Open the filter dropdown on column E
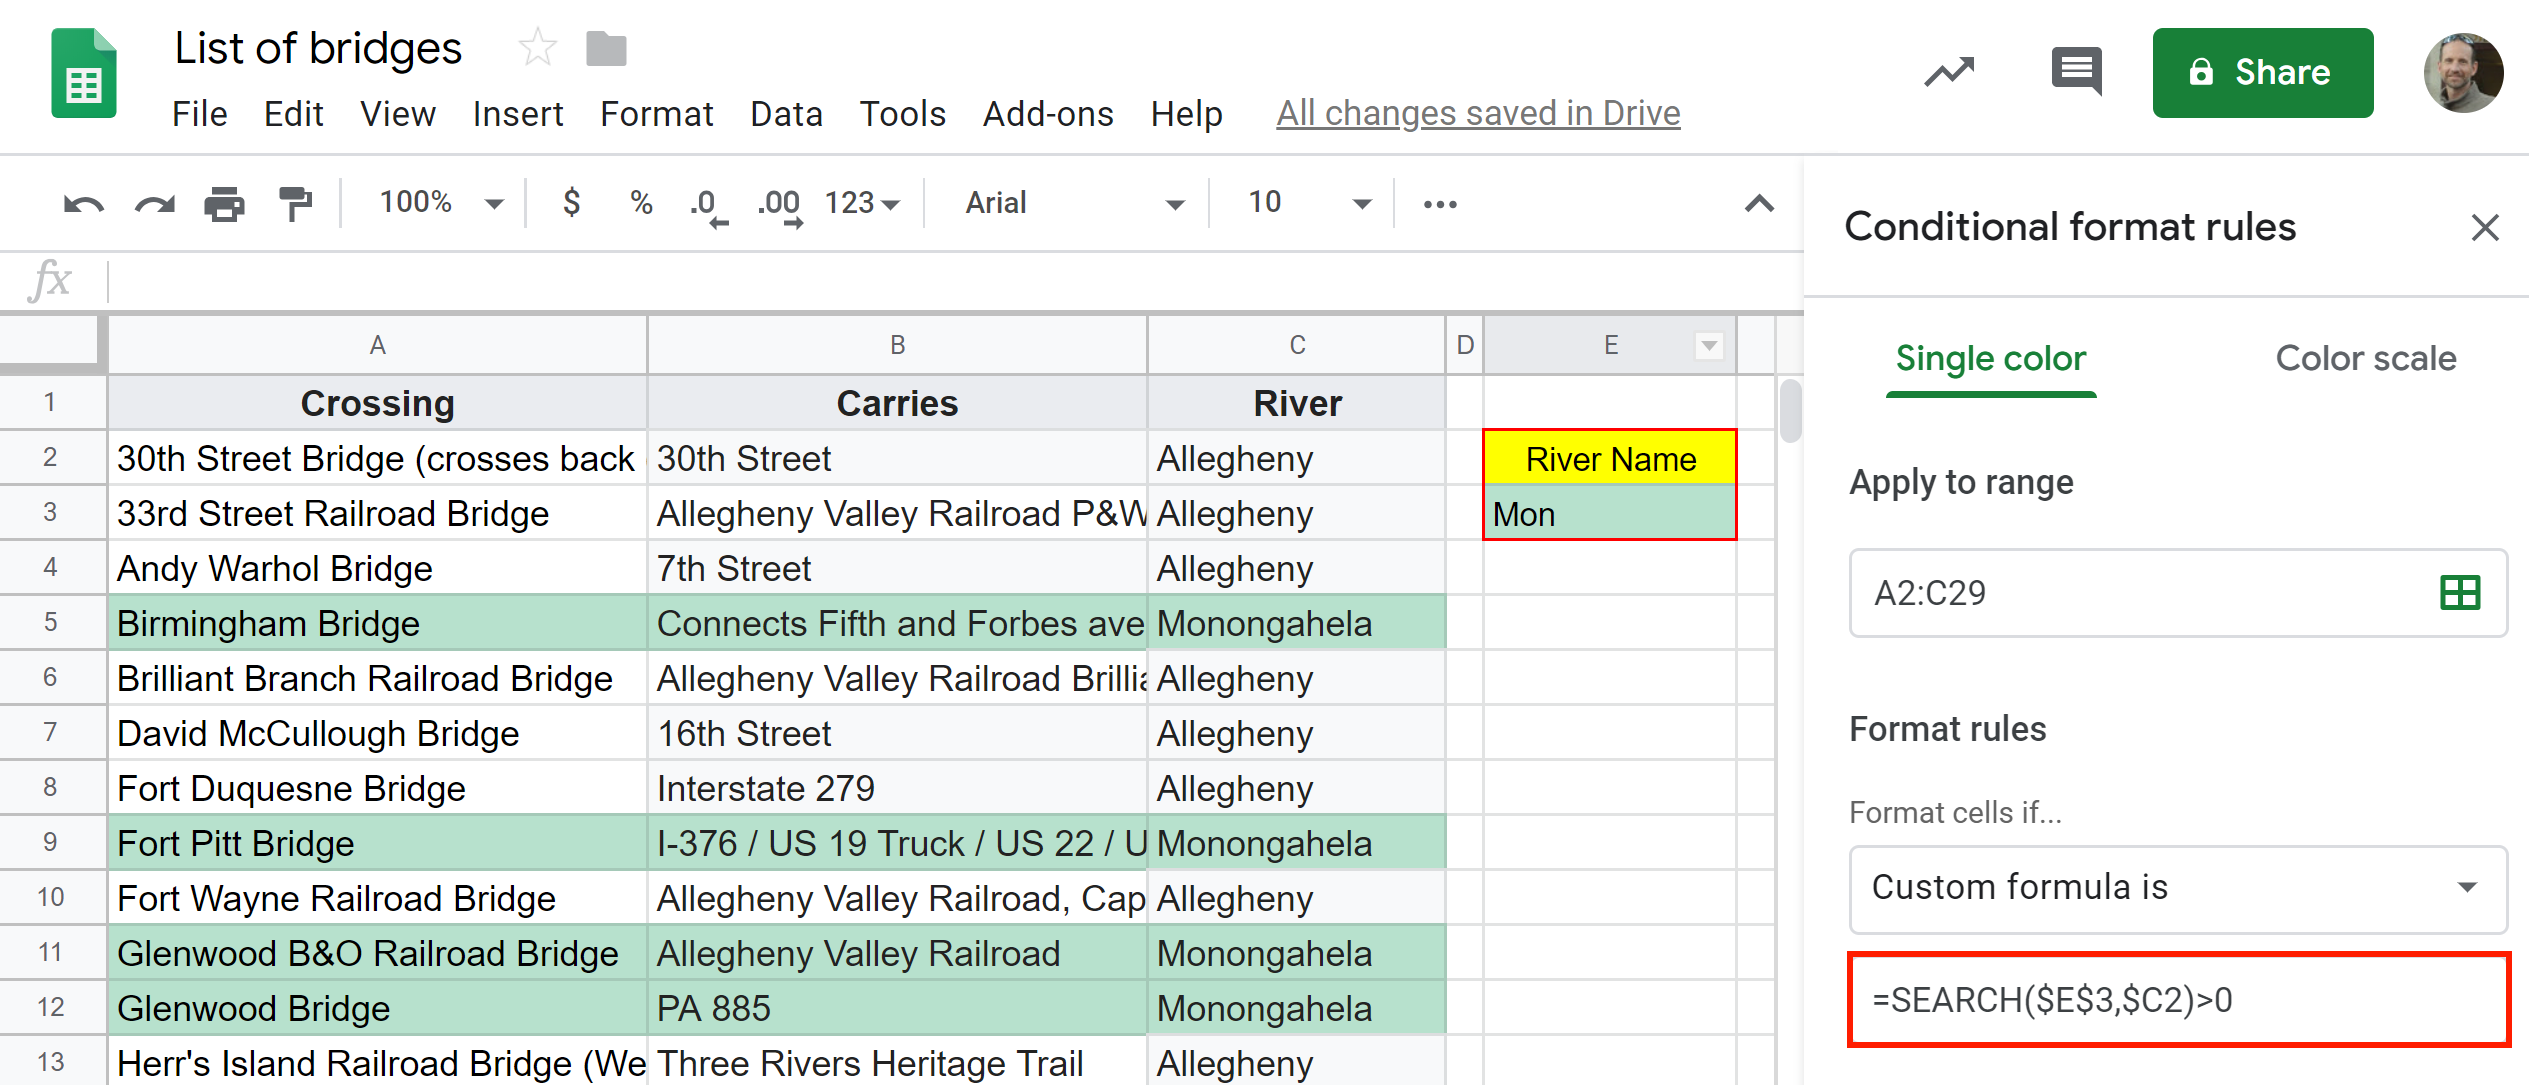 coord(1708,345)
